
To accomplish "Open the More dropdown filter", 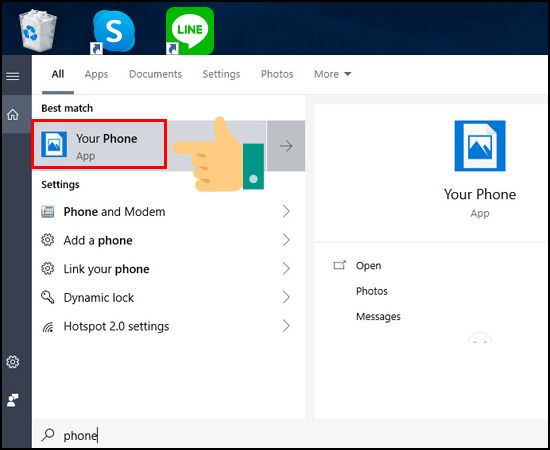I will click(x=333, y=74).
